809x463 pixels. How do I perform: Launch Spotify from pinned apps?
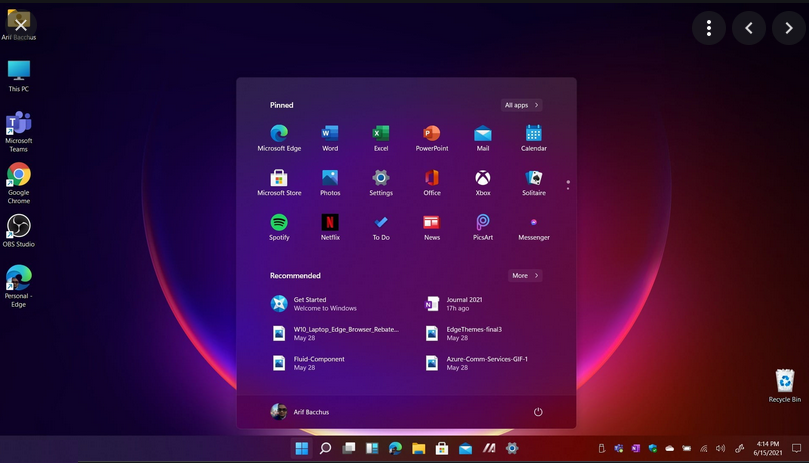point(279,227)
